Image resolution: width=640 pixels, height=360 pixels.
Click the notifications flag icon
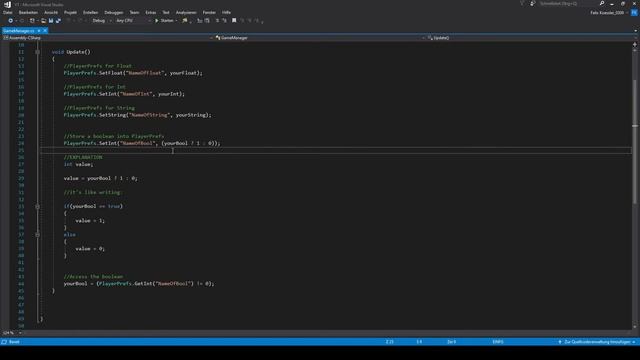click(522, 4)
